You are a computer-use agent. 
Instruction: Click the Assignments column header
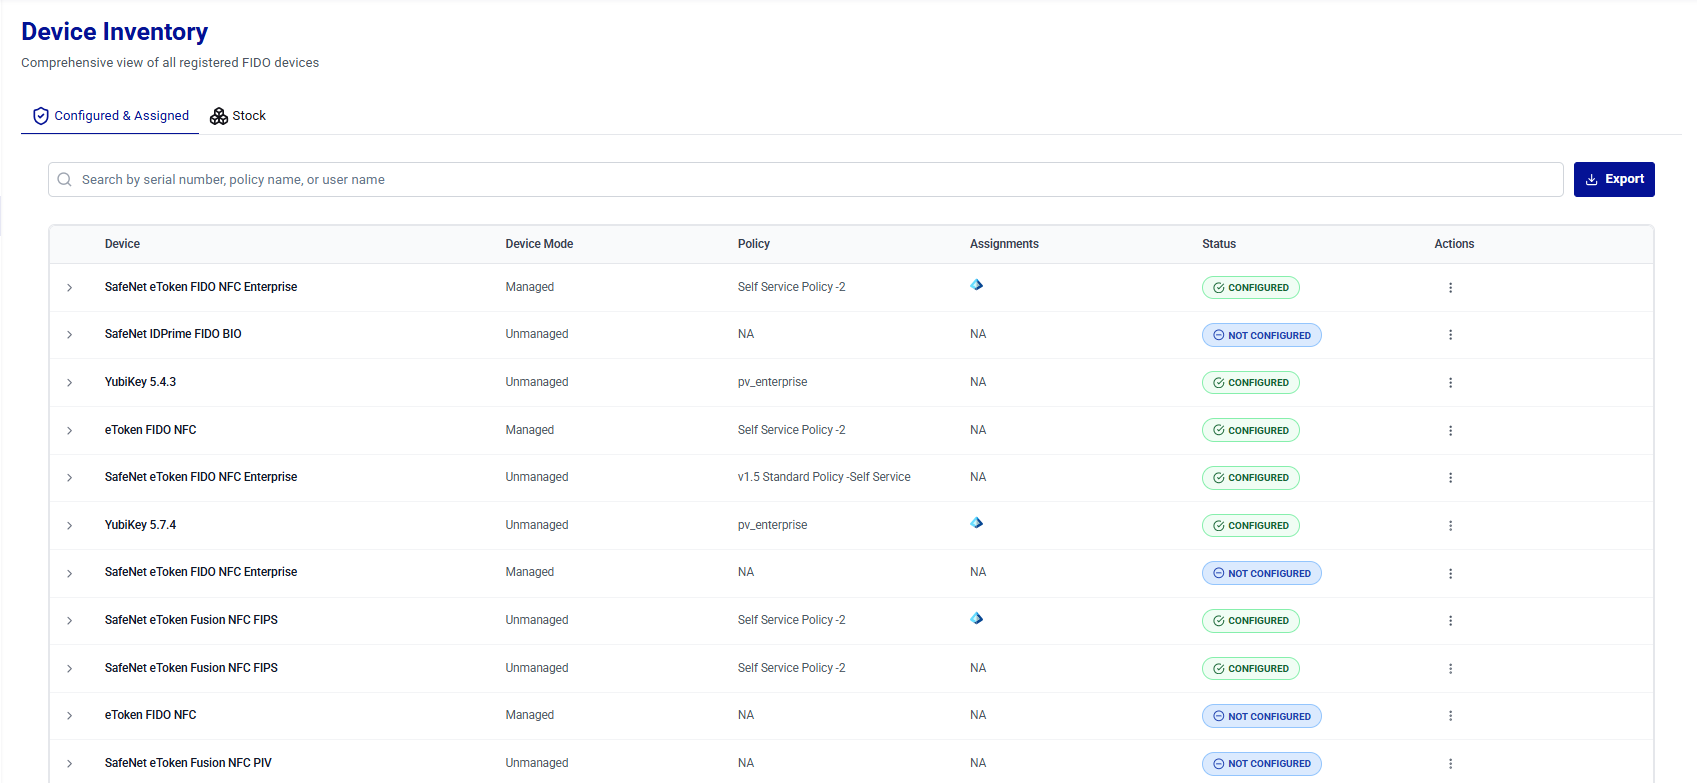[1004, 244]
